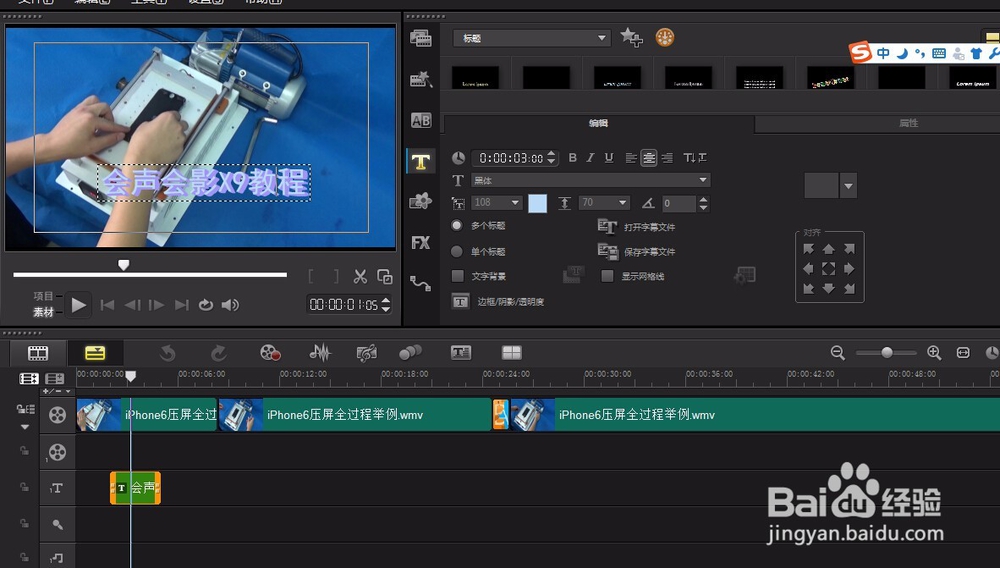Screen dimensions: 1000x568
Task: Select 项目 preview mode
Action: [x=43, y=296]
